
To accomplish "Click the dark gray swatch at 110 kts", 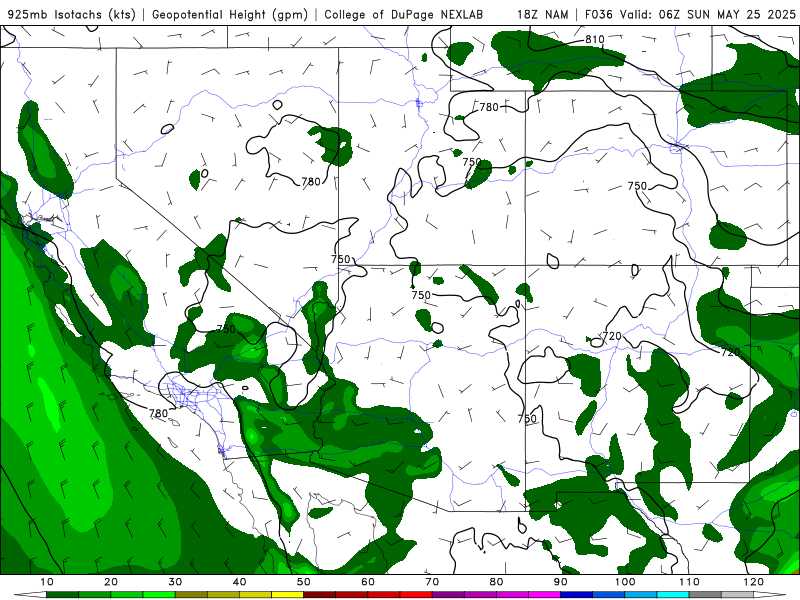I will [705, 595].
